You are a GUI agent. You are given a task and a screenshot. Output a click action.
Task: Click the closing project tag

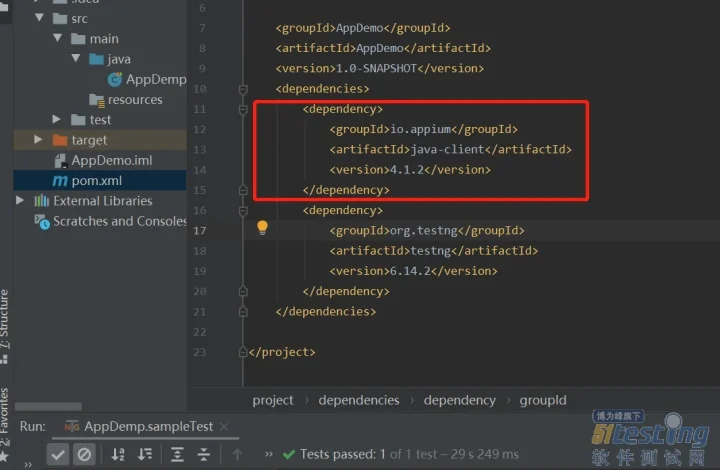click(282, 352)
